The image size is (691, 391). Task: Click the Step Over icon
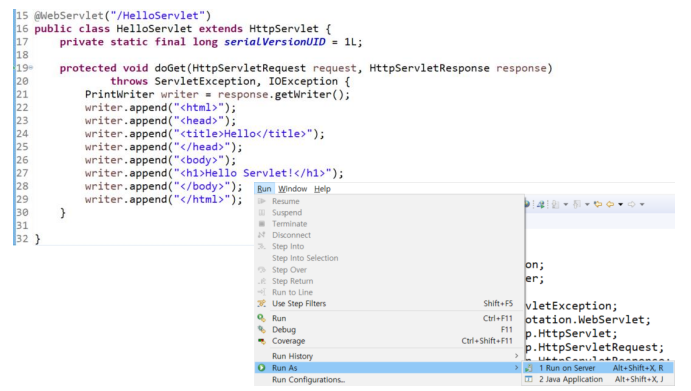click(x=262, y=269)
